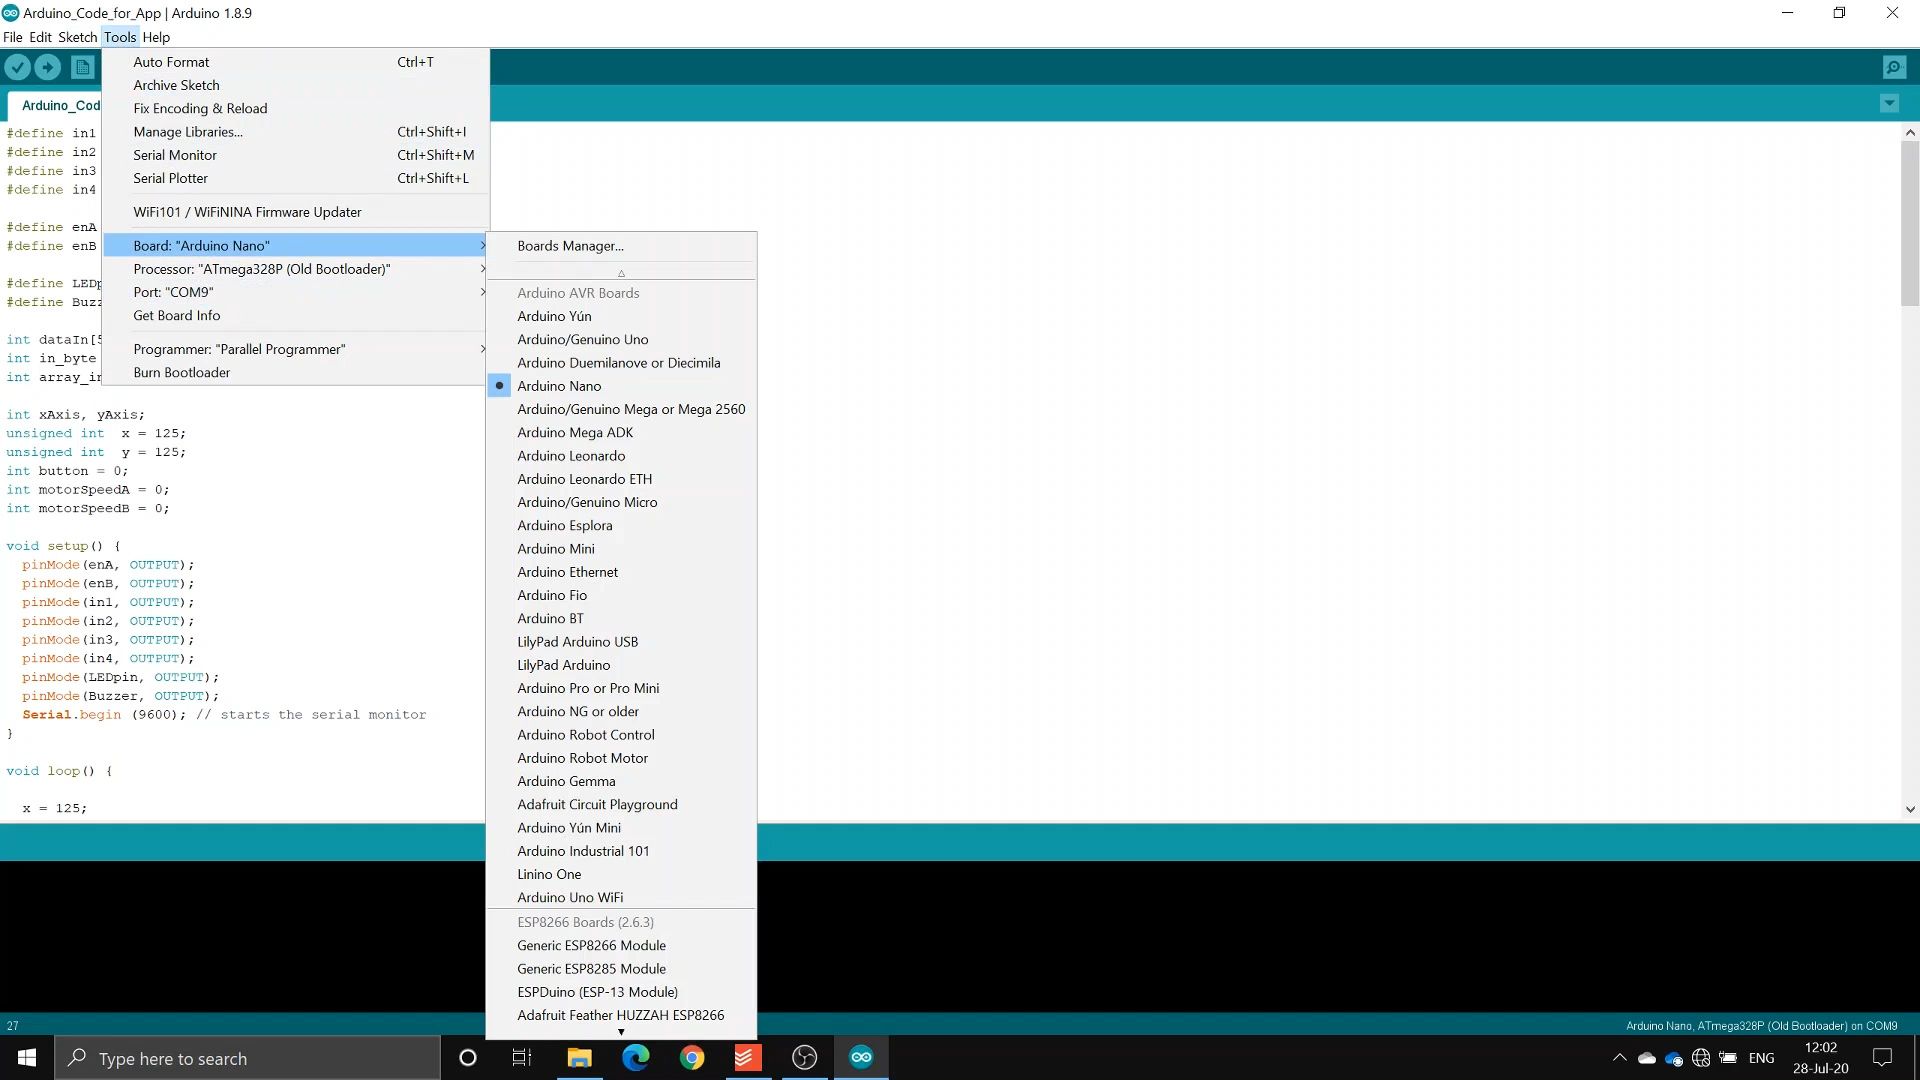Screen dimensions: 1920x1080
Task: Click Serial Plotter menu entry
Action: pyautogui.click(x=170, y=178)
